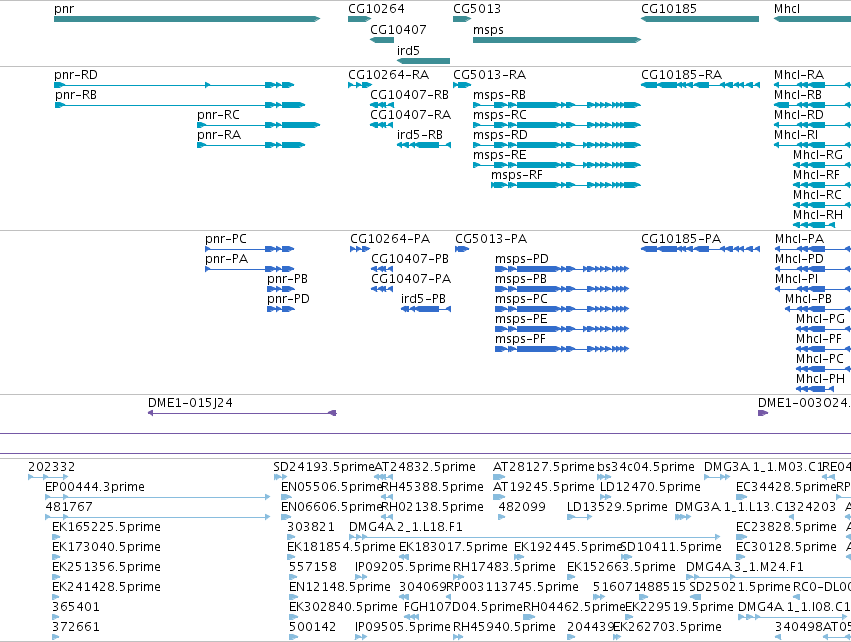
Task: Click the Mhcl gene label
Action: pyautogui.click(x=787, y=9)
